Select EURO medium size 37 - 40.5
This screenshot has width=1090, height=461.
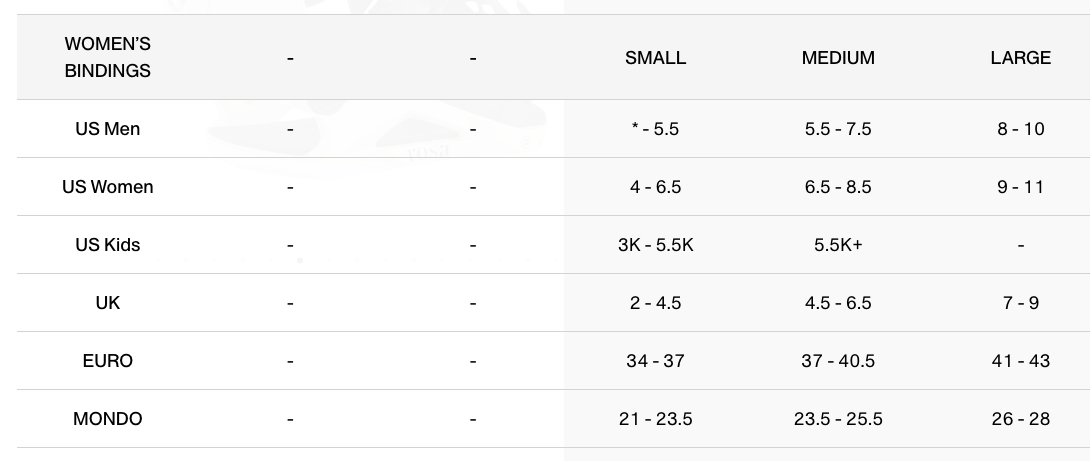pyautogui.click(x=838, y=361)
